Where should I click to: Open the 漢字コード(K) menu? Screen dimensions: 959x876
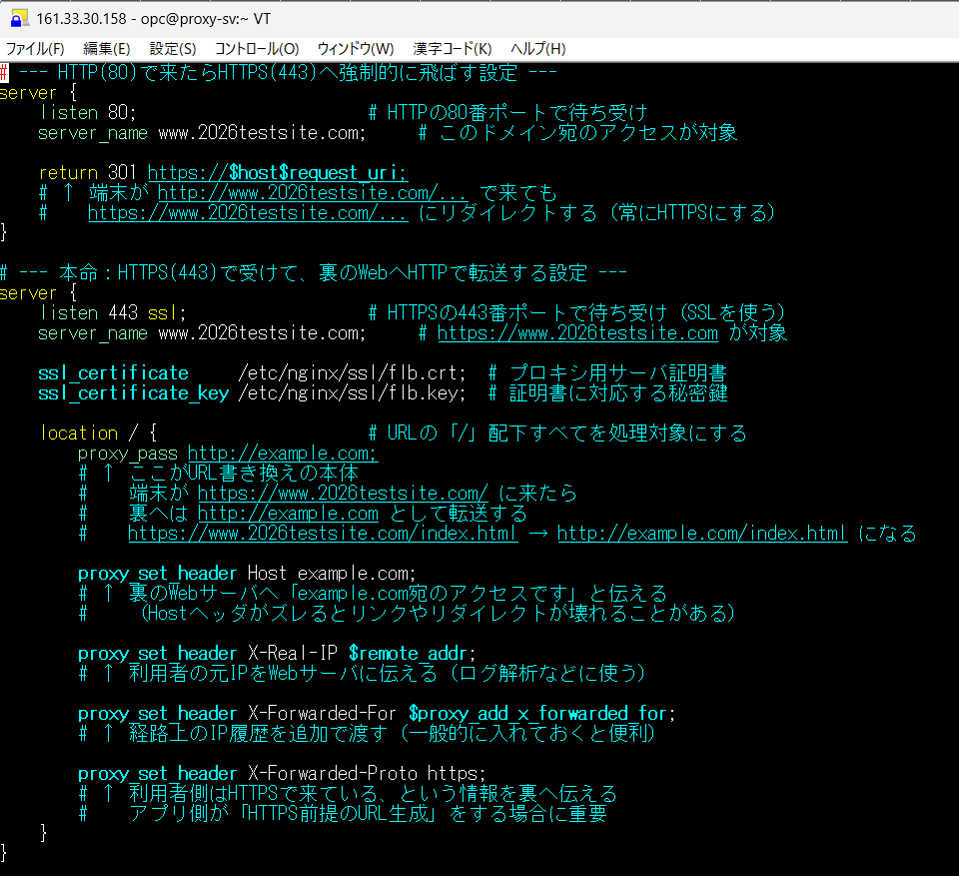(452, 49)
